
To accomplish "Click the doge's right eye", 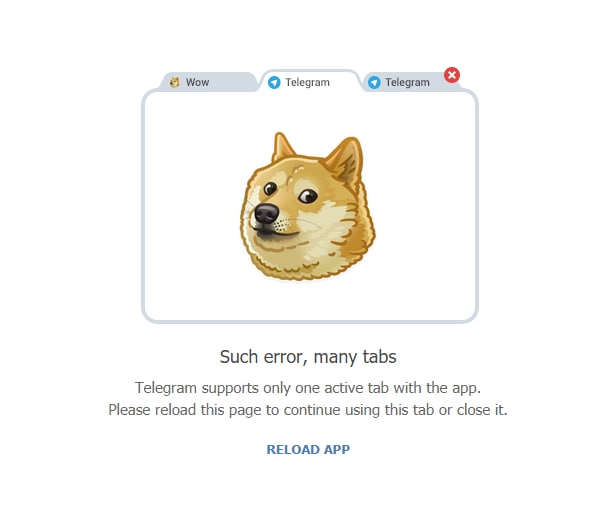I will pyautogui.click(x=308, y=196).
